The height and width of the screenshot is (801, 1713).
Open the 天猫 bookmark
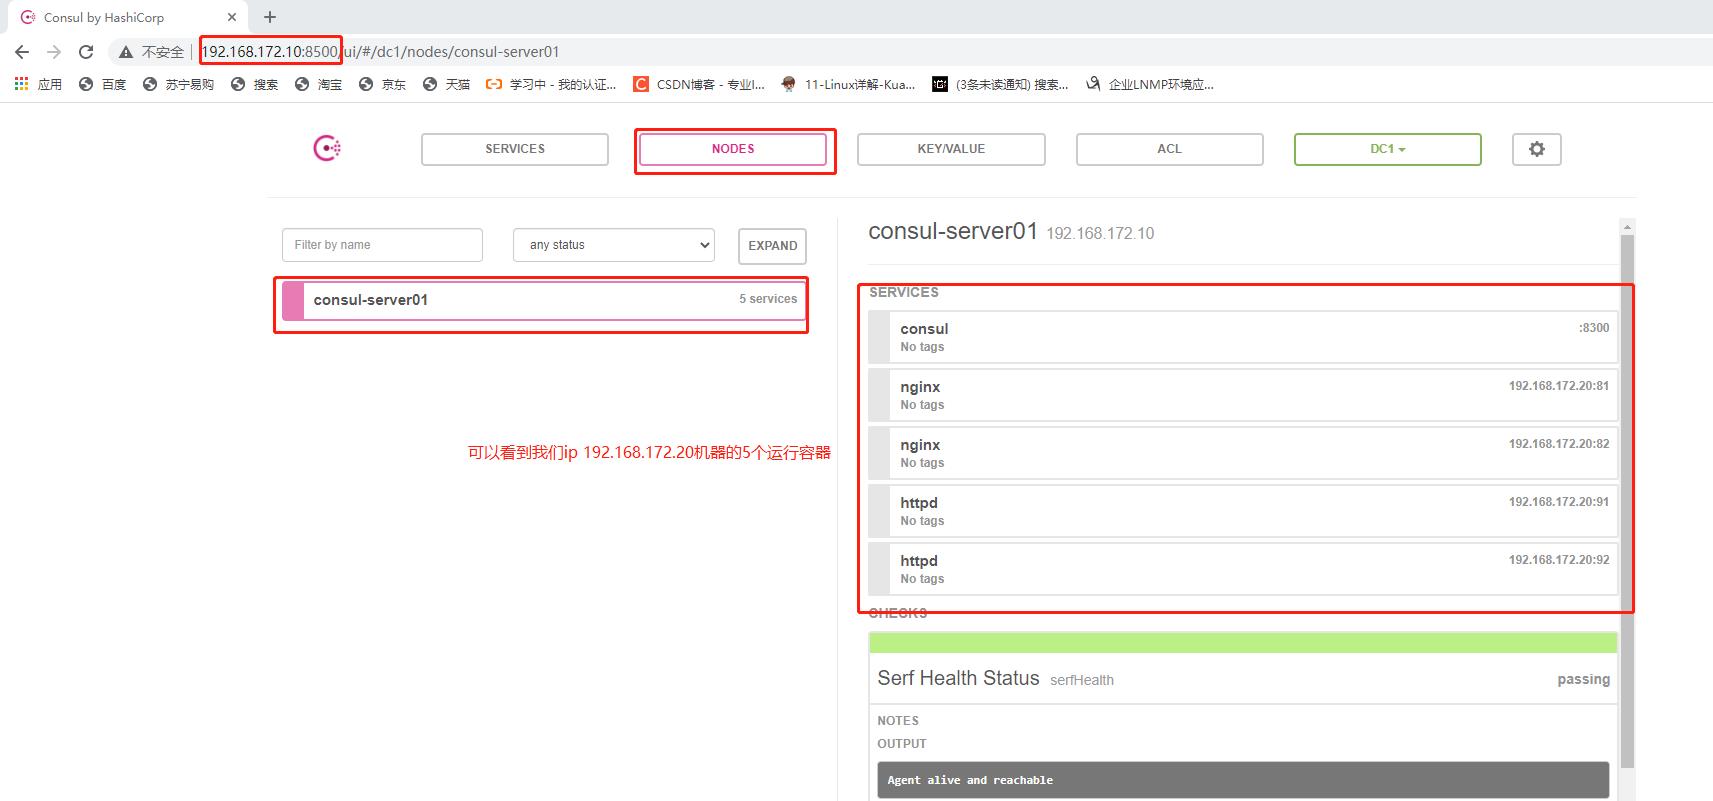(446, 84)
